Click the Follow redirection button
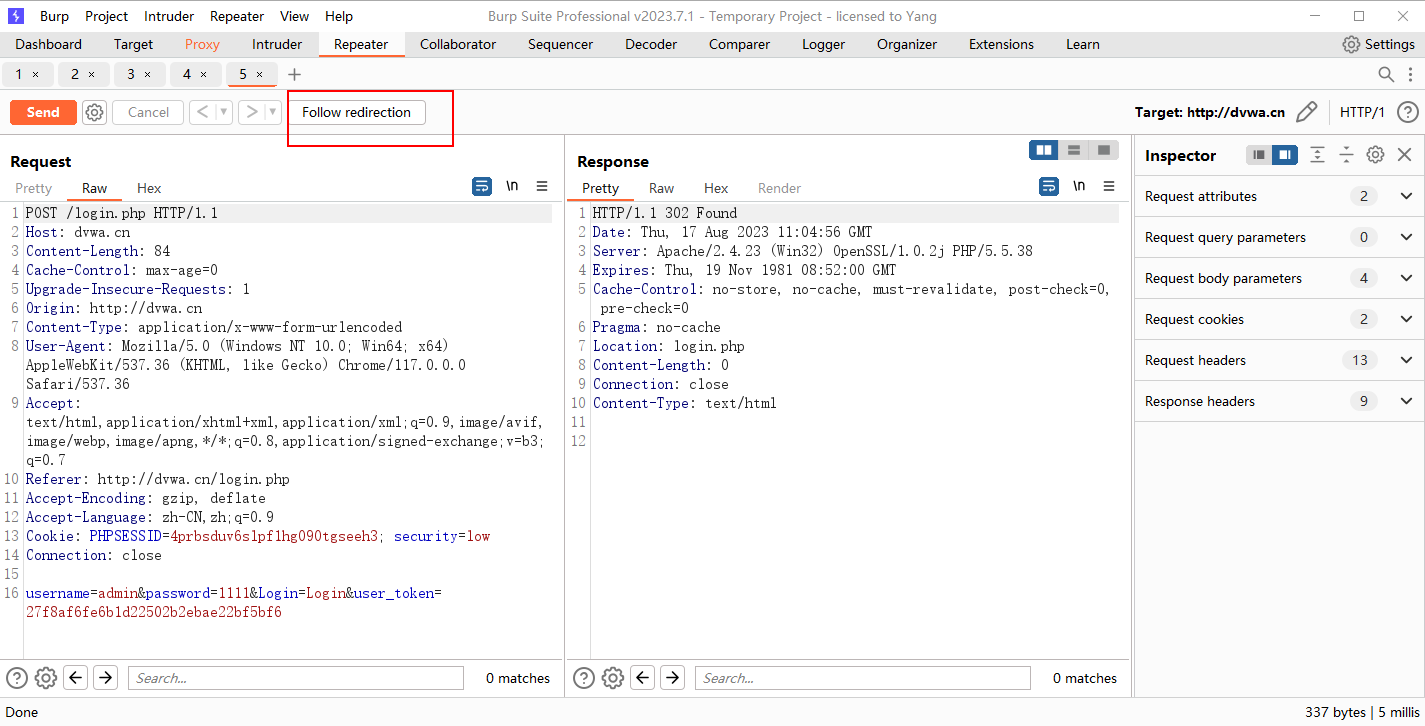The image size is (1425, 726). tap(356, 112)
